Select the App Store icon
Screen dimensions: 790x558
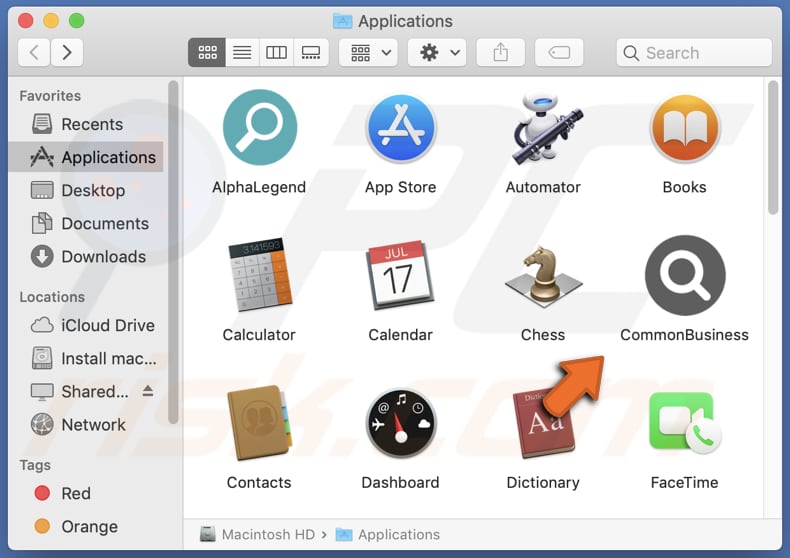click(401, 128)
